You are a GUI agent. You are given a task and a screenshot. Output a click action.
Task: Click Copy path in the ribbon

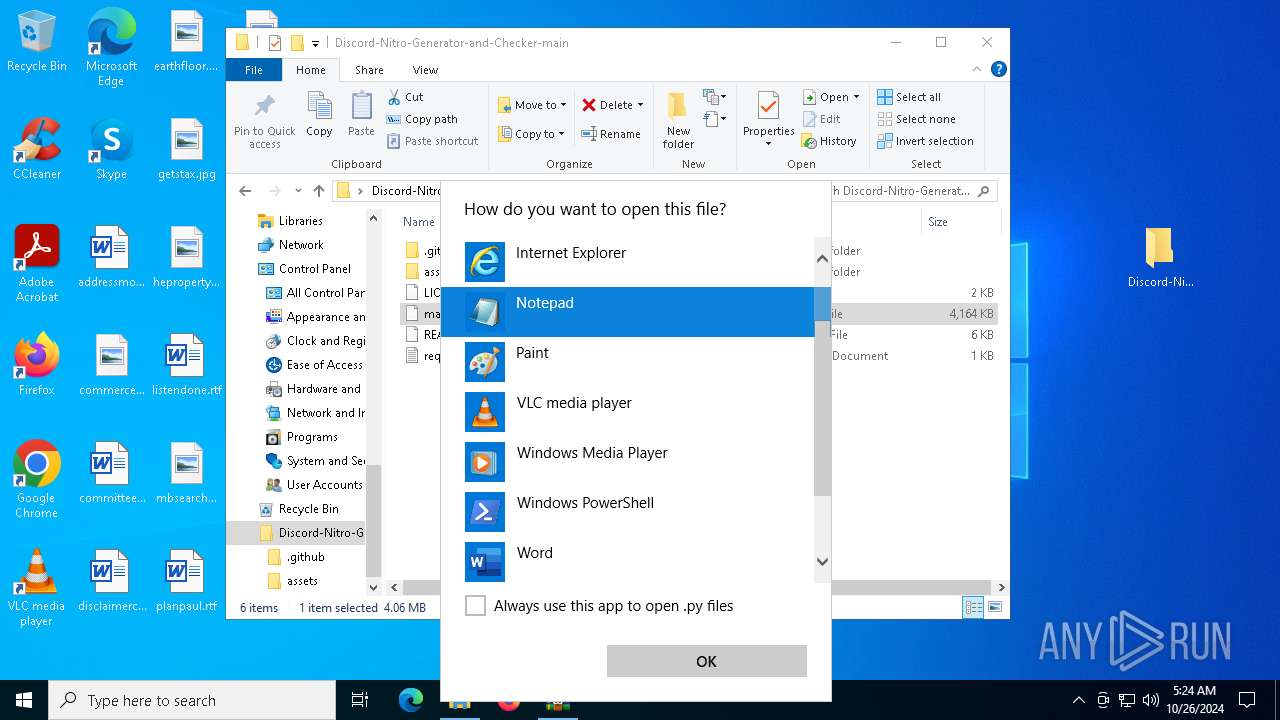(x=422, y=119)
